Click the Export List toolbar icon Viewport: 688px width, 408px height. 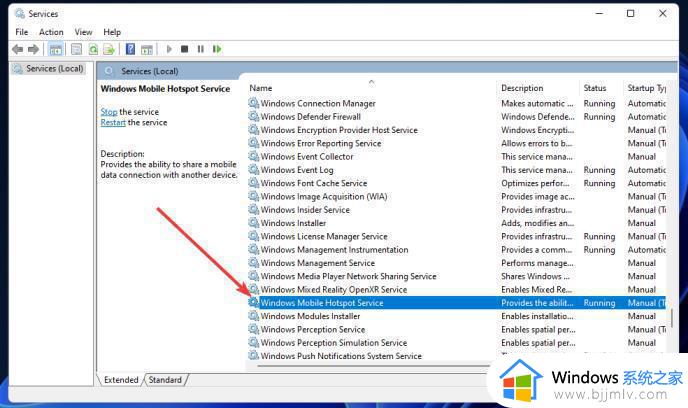point(109,49)
